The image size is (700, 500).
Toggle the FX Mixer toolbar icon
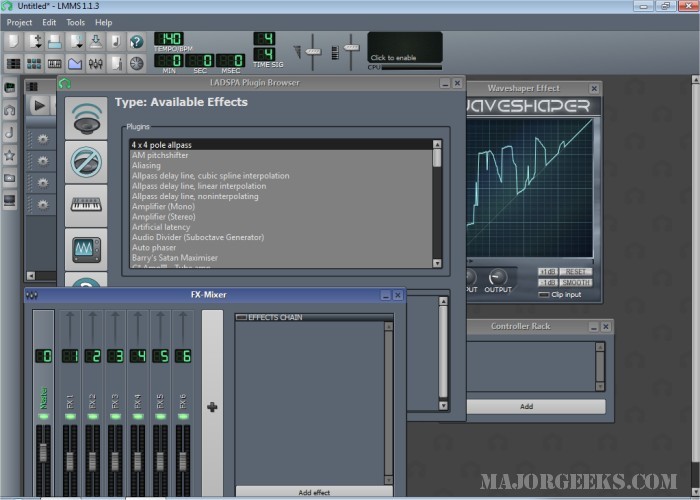pyautogui.click(x=96, y=63)
